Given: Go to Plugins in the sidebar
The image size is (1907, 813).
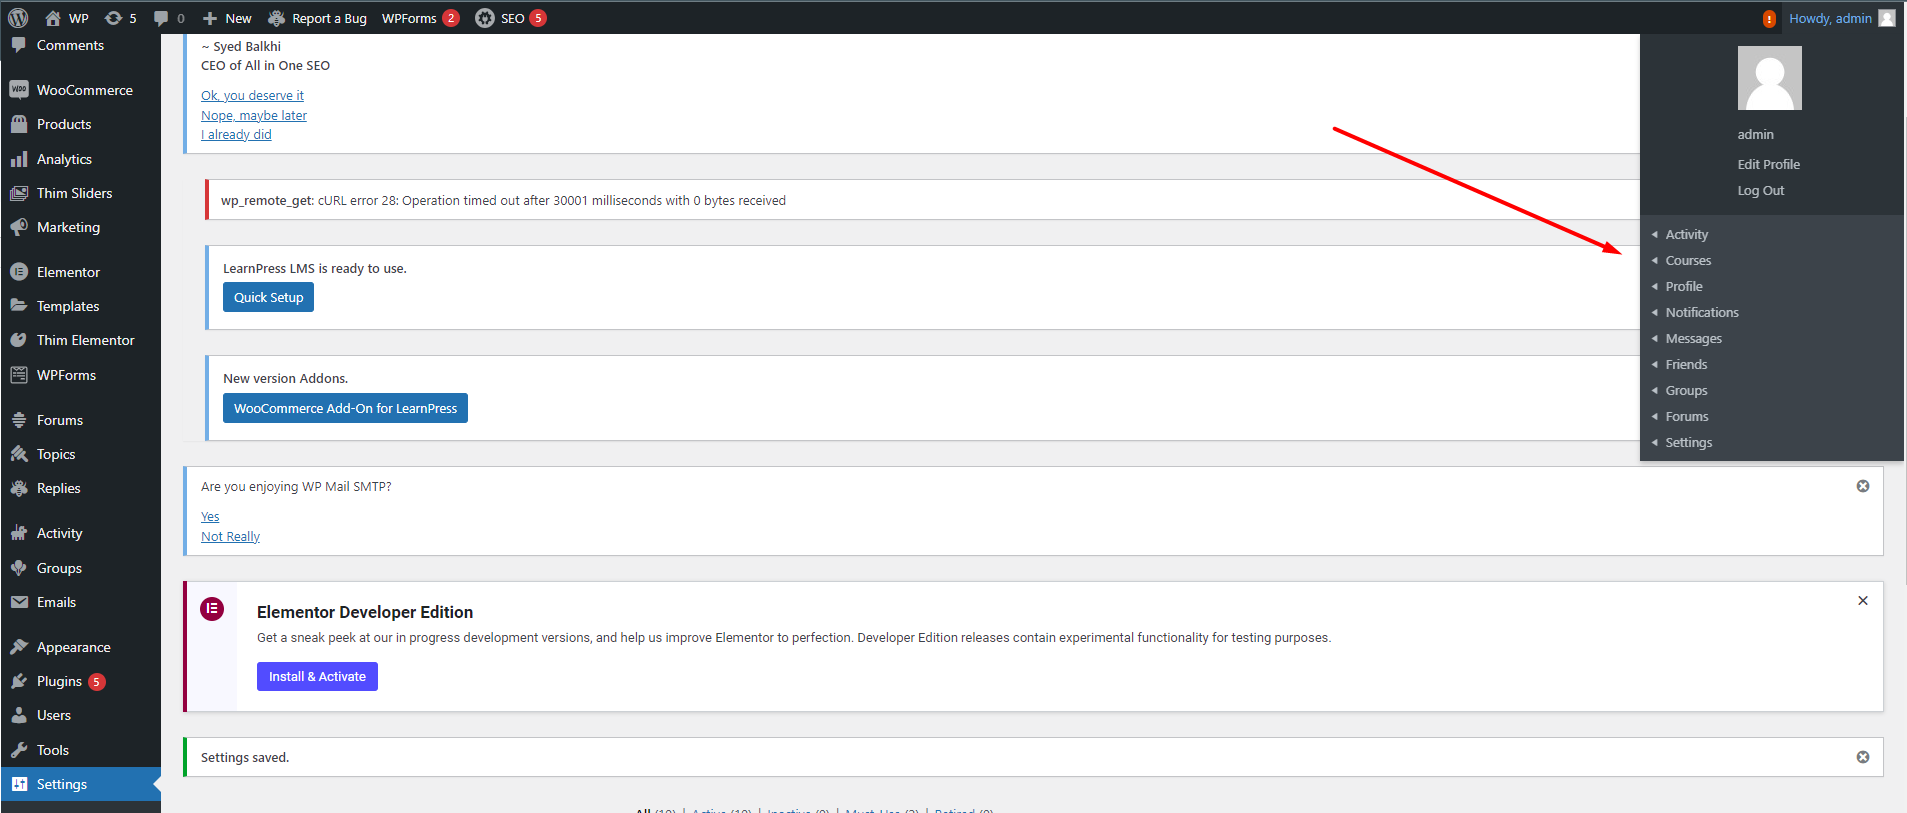Looking at the screenshot, I should click(x=59, y=681).
